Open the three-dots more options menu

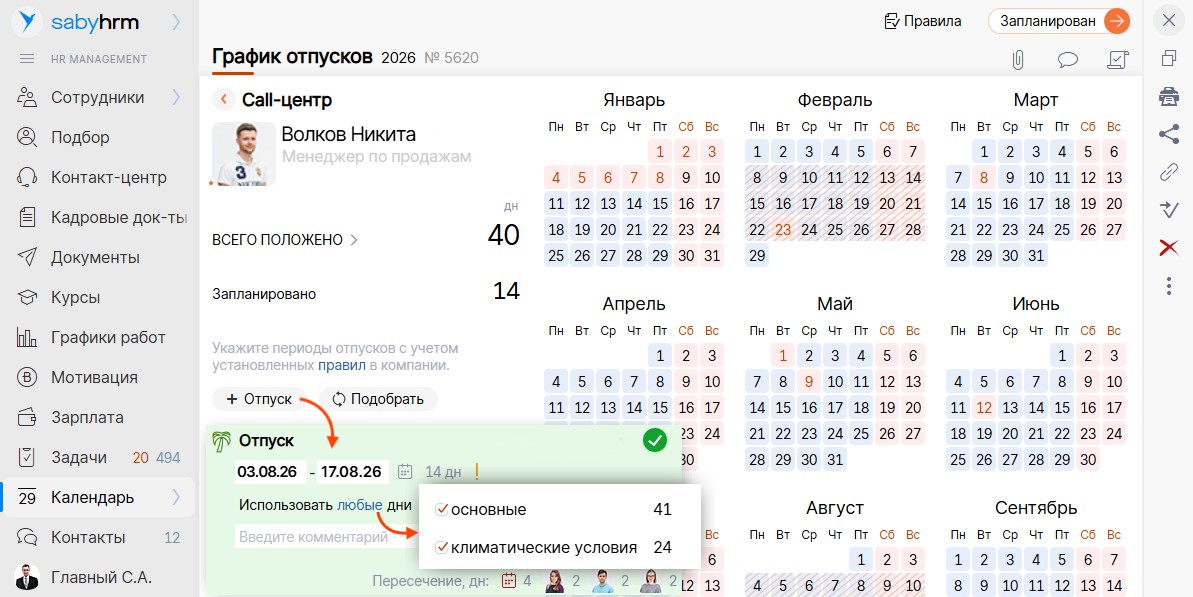coord(1169,286)
